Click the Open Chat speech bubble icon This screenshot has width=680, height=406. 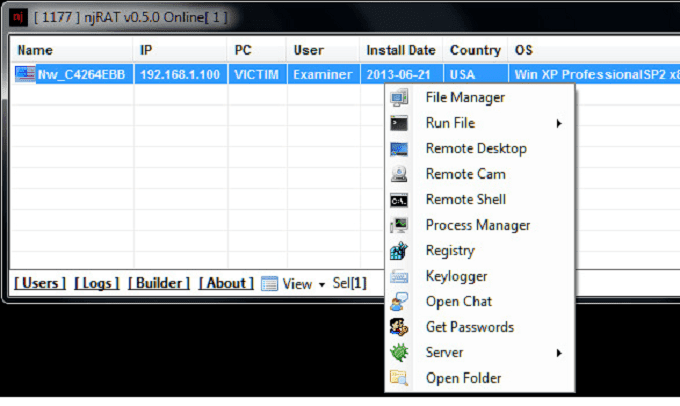(399, 301)
